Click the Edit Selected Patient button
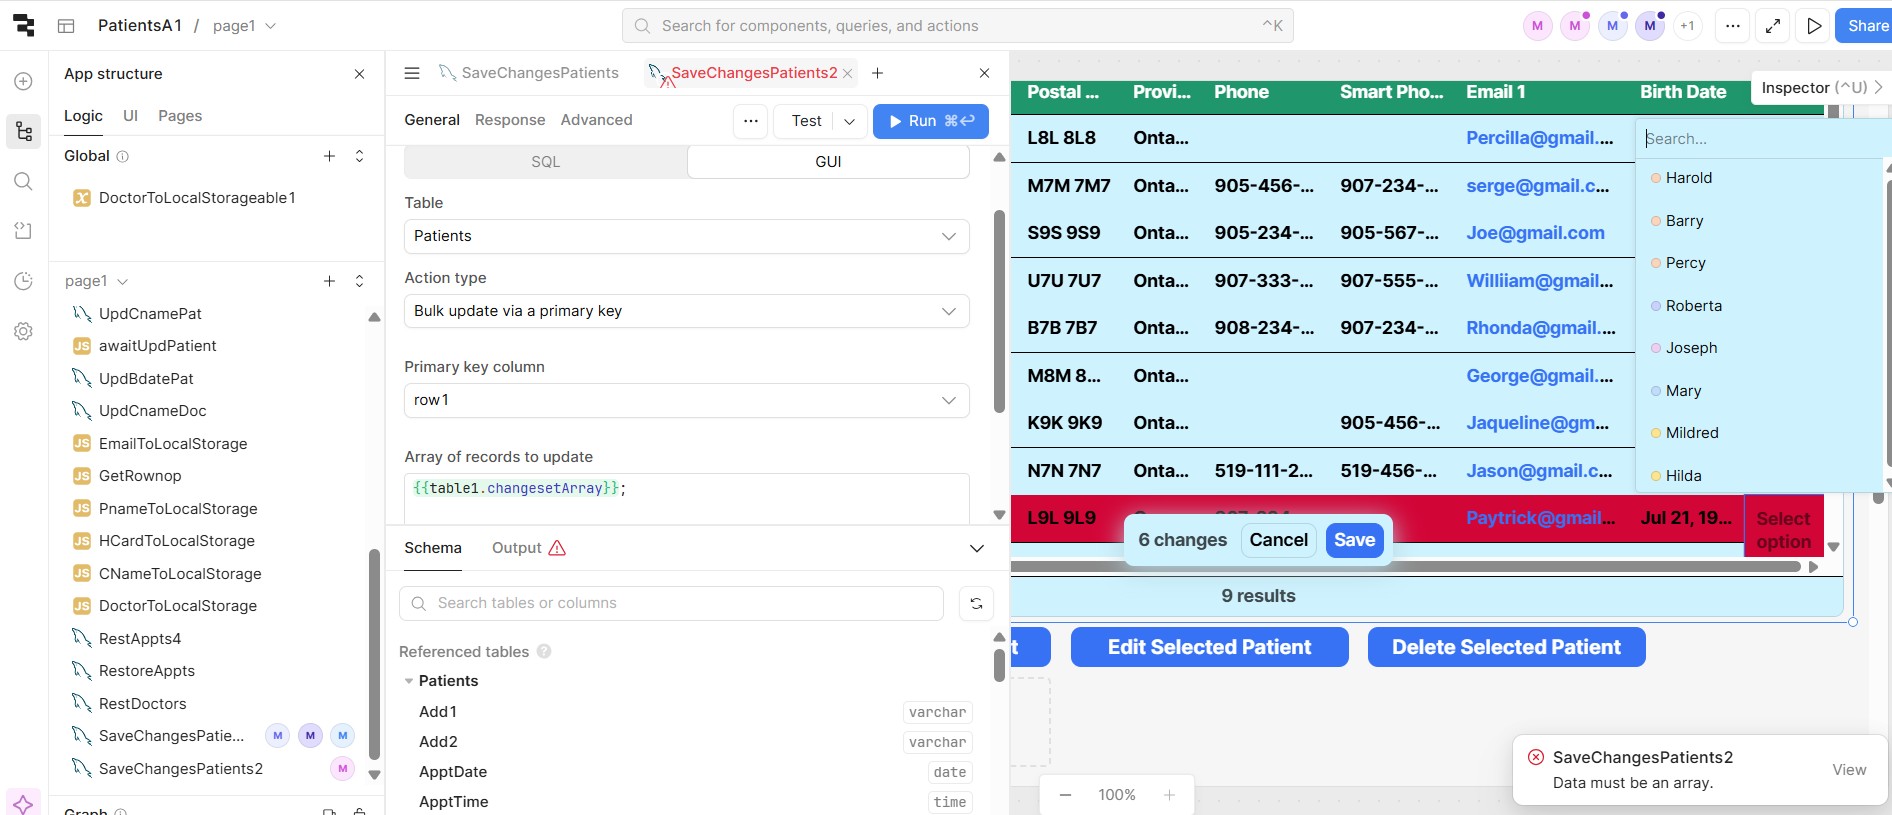This screenshot has width=1892, height=815. point(1209,647)
